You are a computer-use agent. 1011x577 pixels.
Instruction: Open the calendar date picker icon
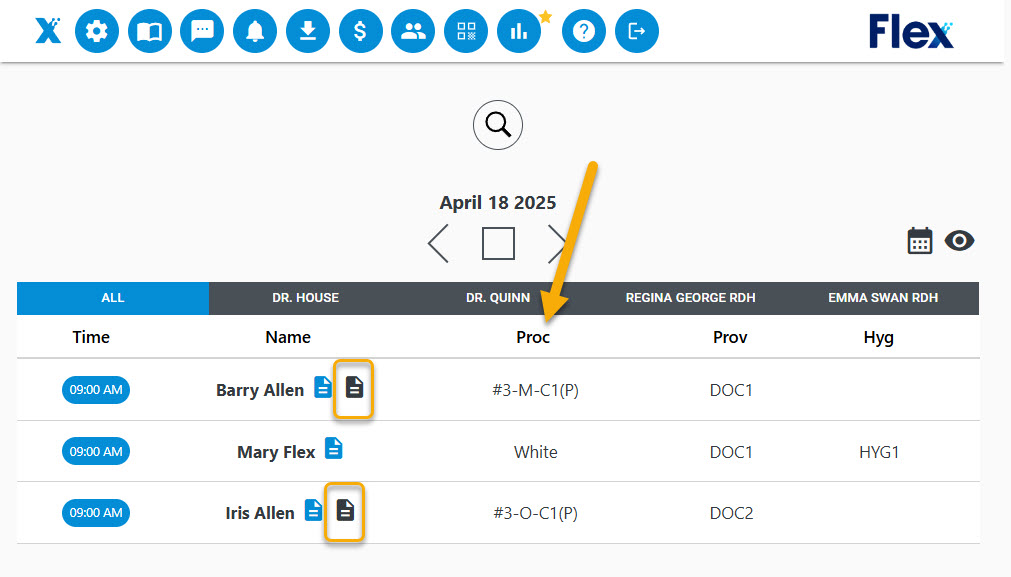coord(920,241)
